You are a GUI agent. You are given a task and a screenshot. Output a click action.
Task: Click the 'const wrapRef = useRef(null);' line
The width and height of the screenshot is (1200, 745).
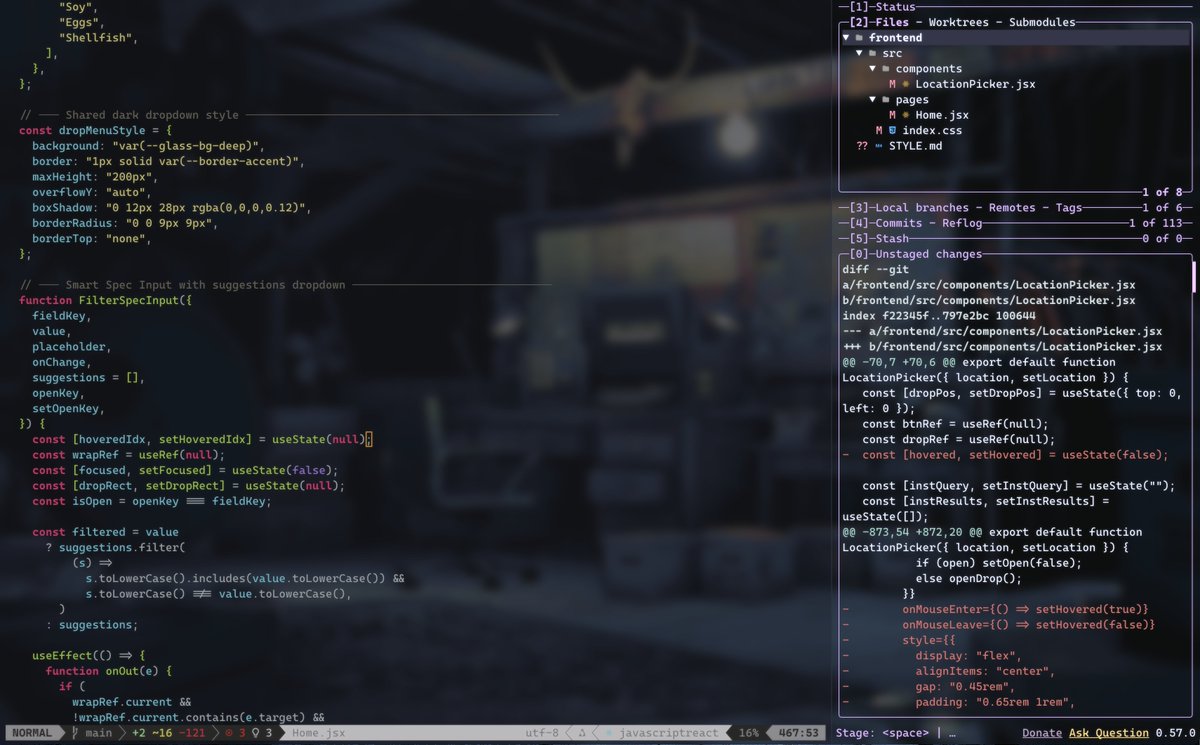[128, 455]
